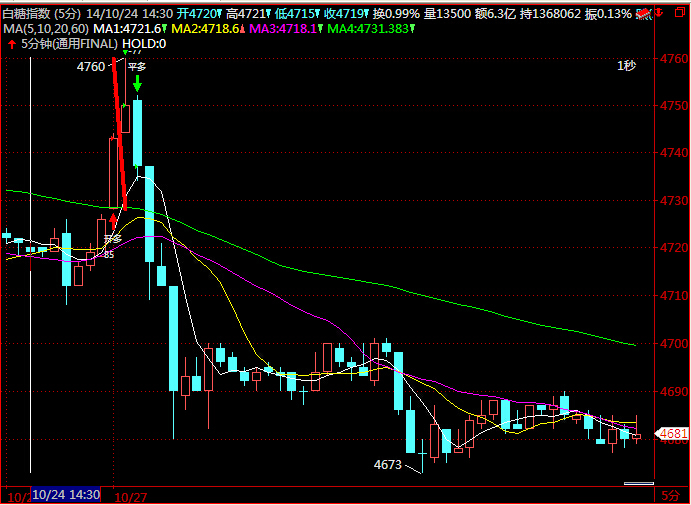Viewport: 691px width, 505px height.
Task: Select the white MA1:4721.6 legend
Action: pyautogui.click(x=127, y=29)
